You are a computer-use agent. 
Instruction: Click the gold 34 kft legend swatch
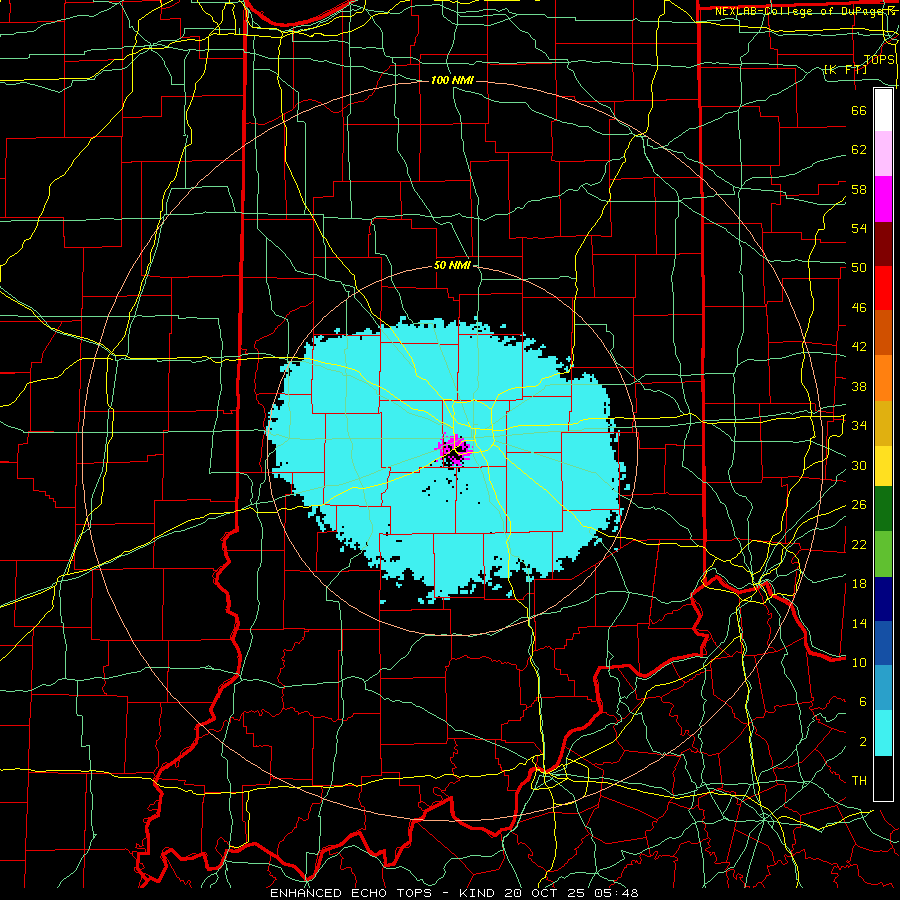(883, 423)
